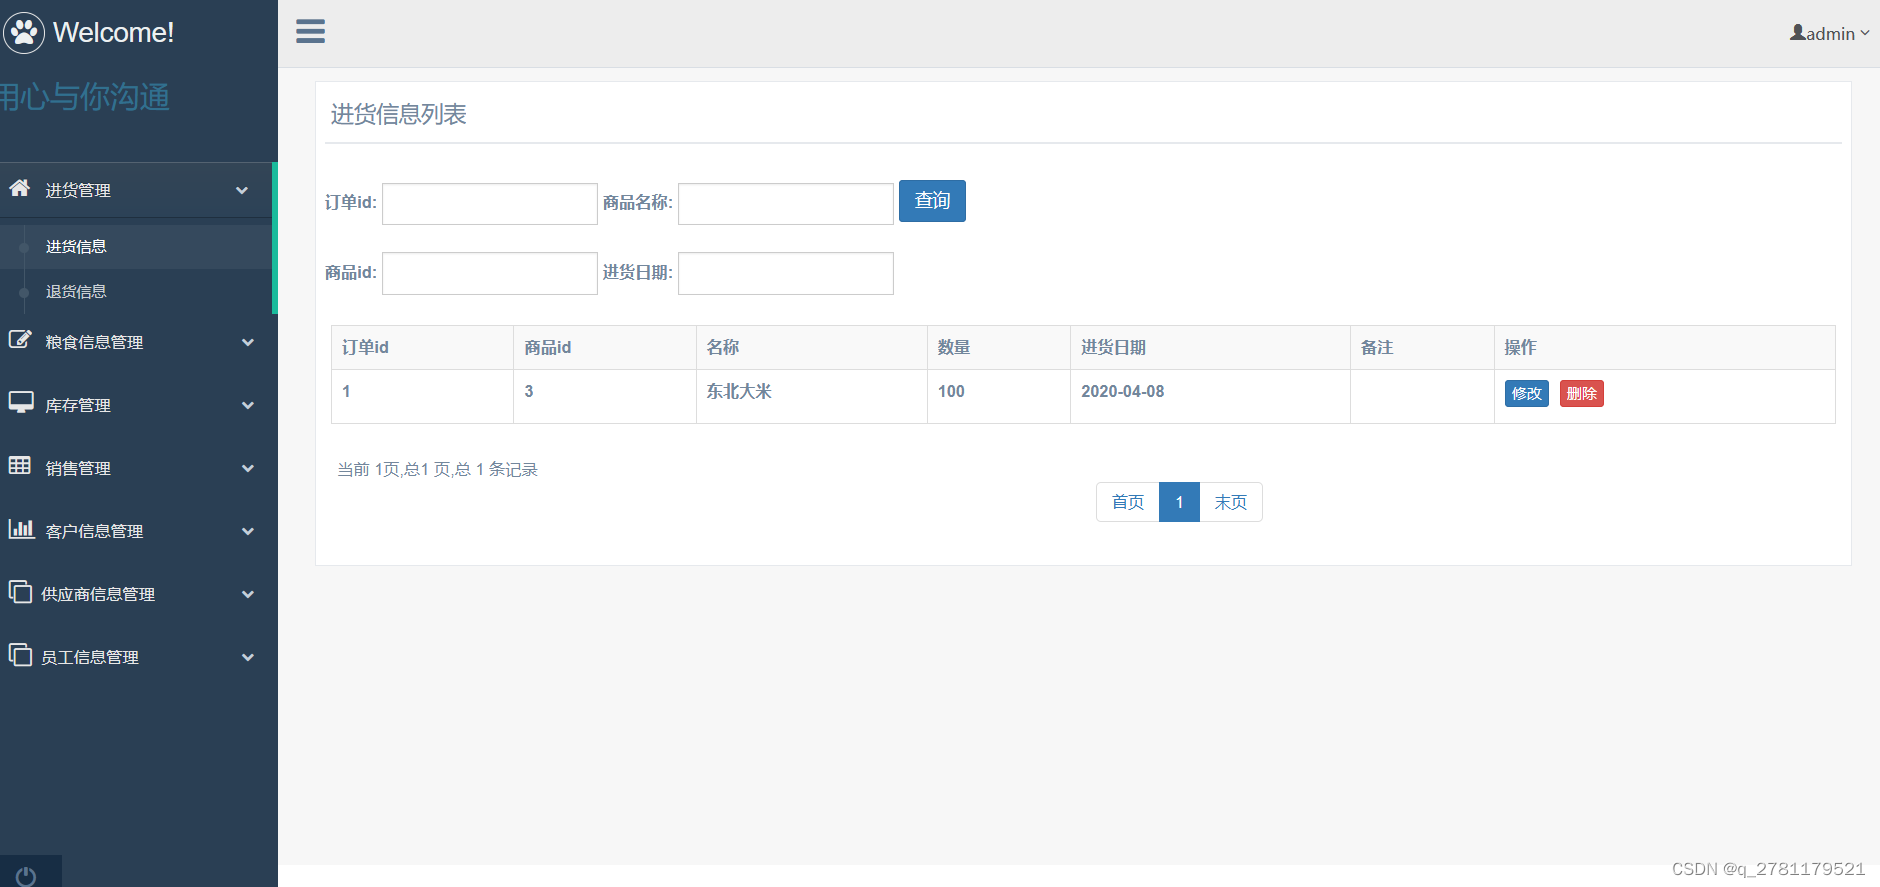This screenshot has height=887, width=1880.
Task: Focus the 订单id input field
Action: (490, 204)
